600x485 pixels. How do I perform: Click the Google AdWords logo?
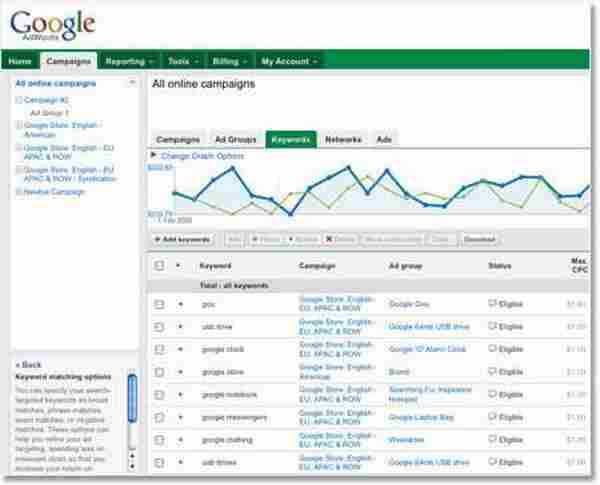52,25
